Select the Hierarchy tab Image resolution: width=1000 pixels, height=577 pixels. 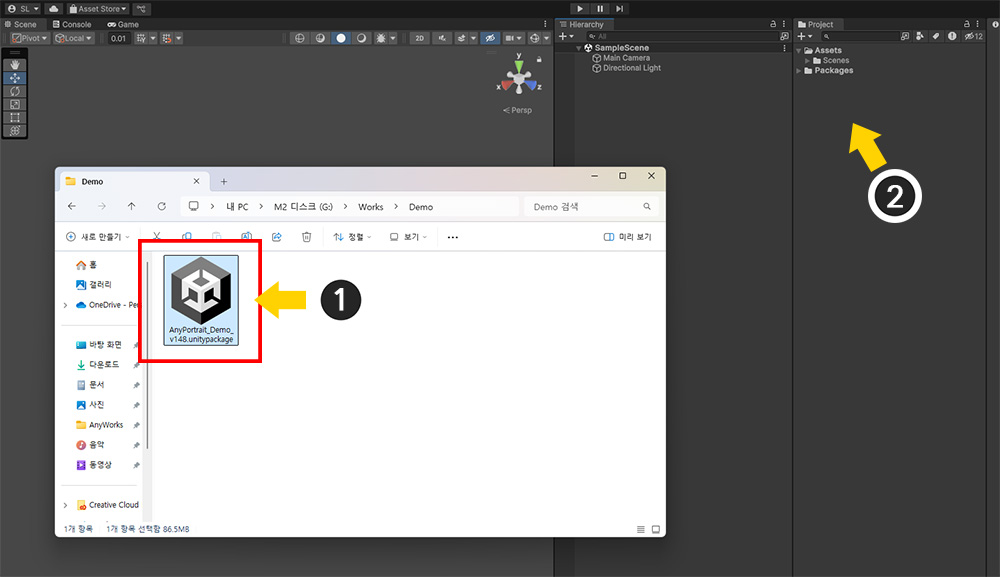(582, 24)
